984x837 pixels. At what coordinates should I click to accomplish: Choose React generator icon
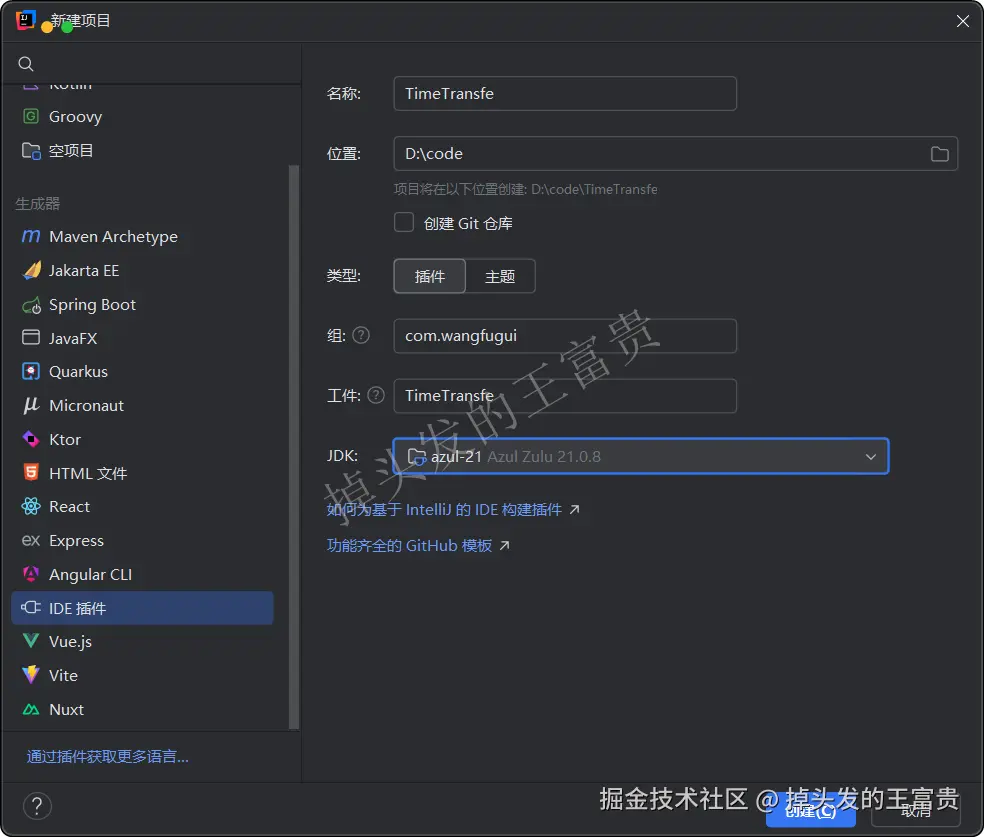(31, 506)
